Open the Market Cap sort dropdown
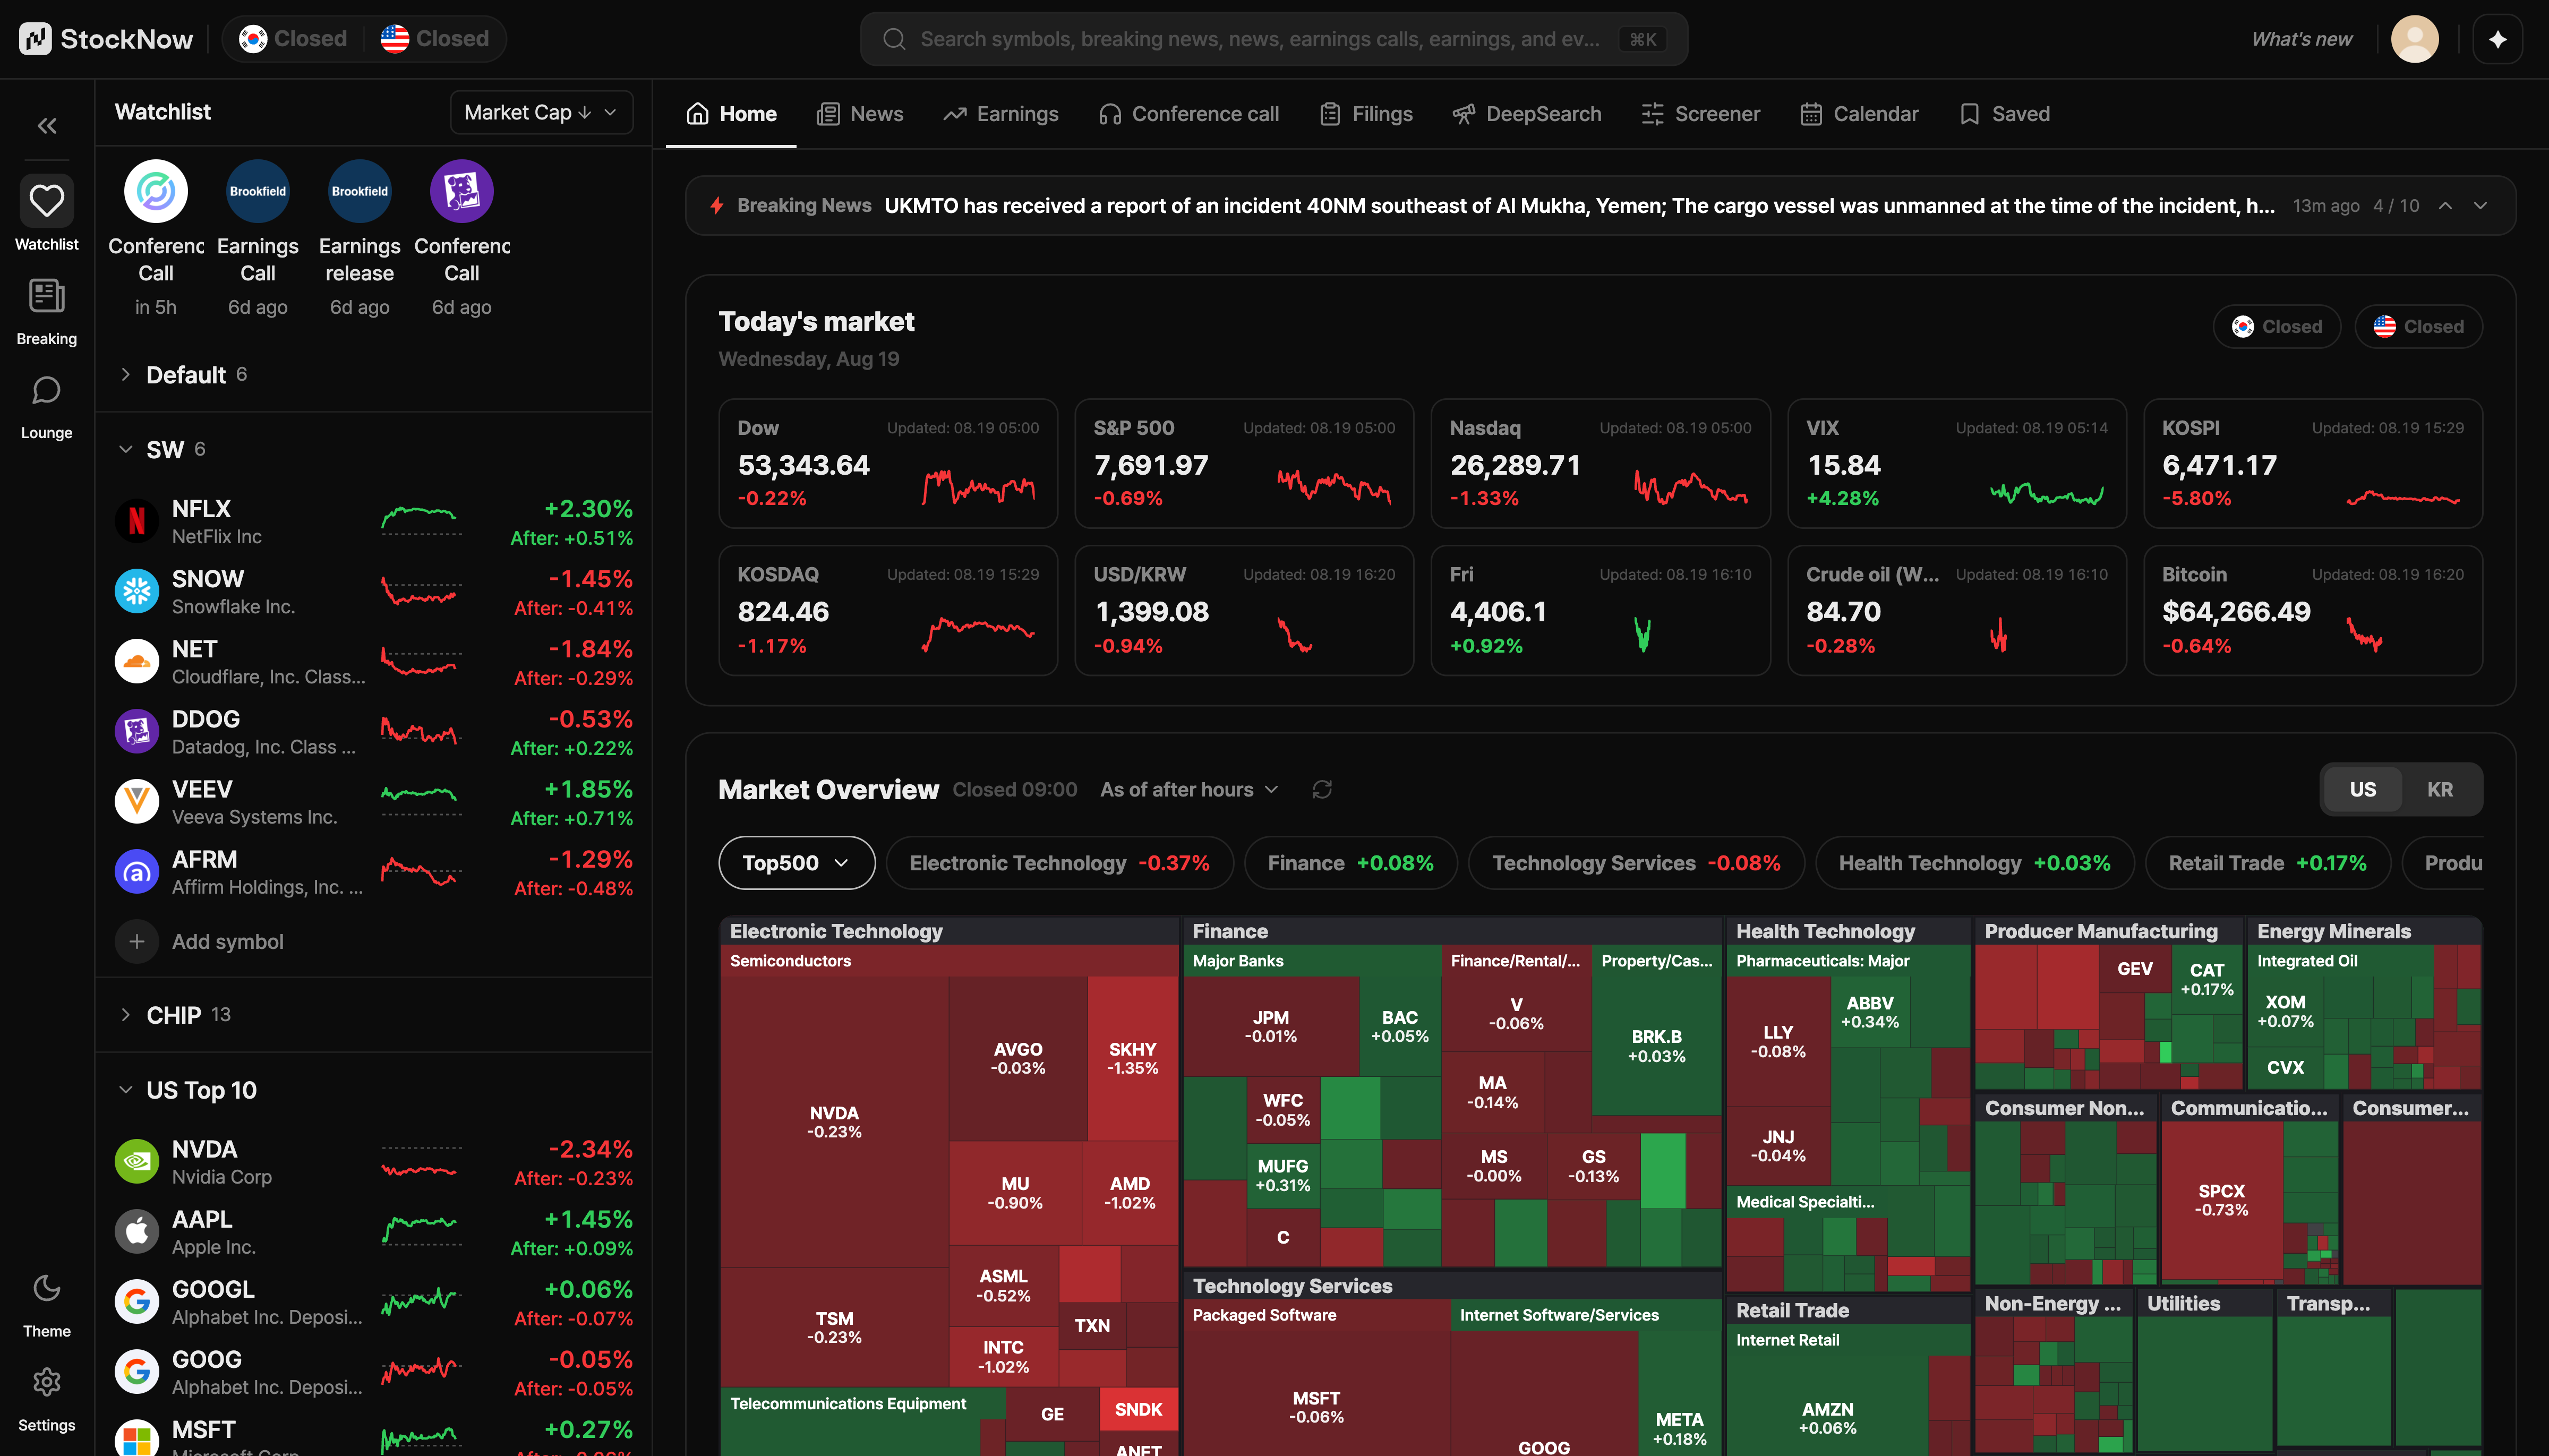2549x1456 pixels. coord(541,112)
